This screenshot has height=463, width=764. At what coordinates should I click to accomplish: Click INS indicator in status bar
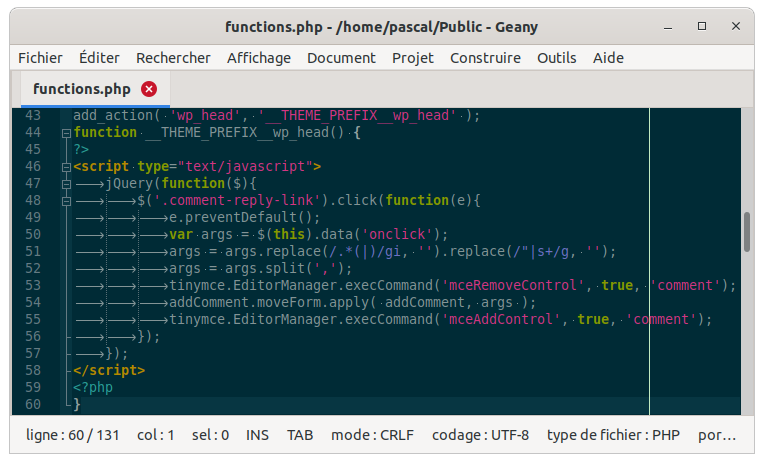coord(257,435)
